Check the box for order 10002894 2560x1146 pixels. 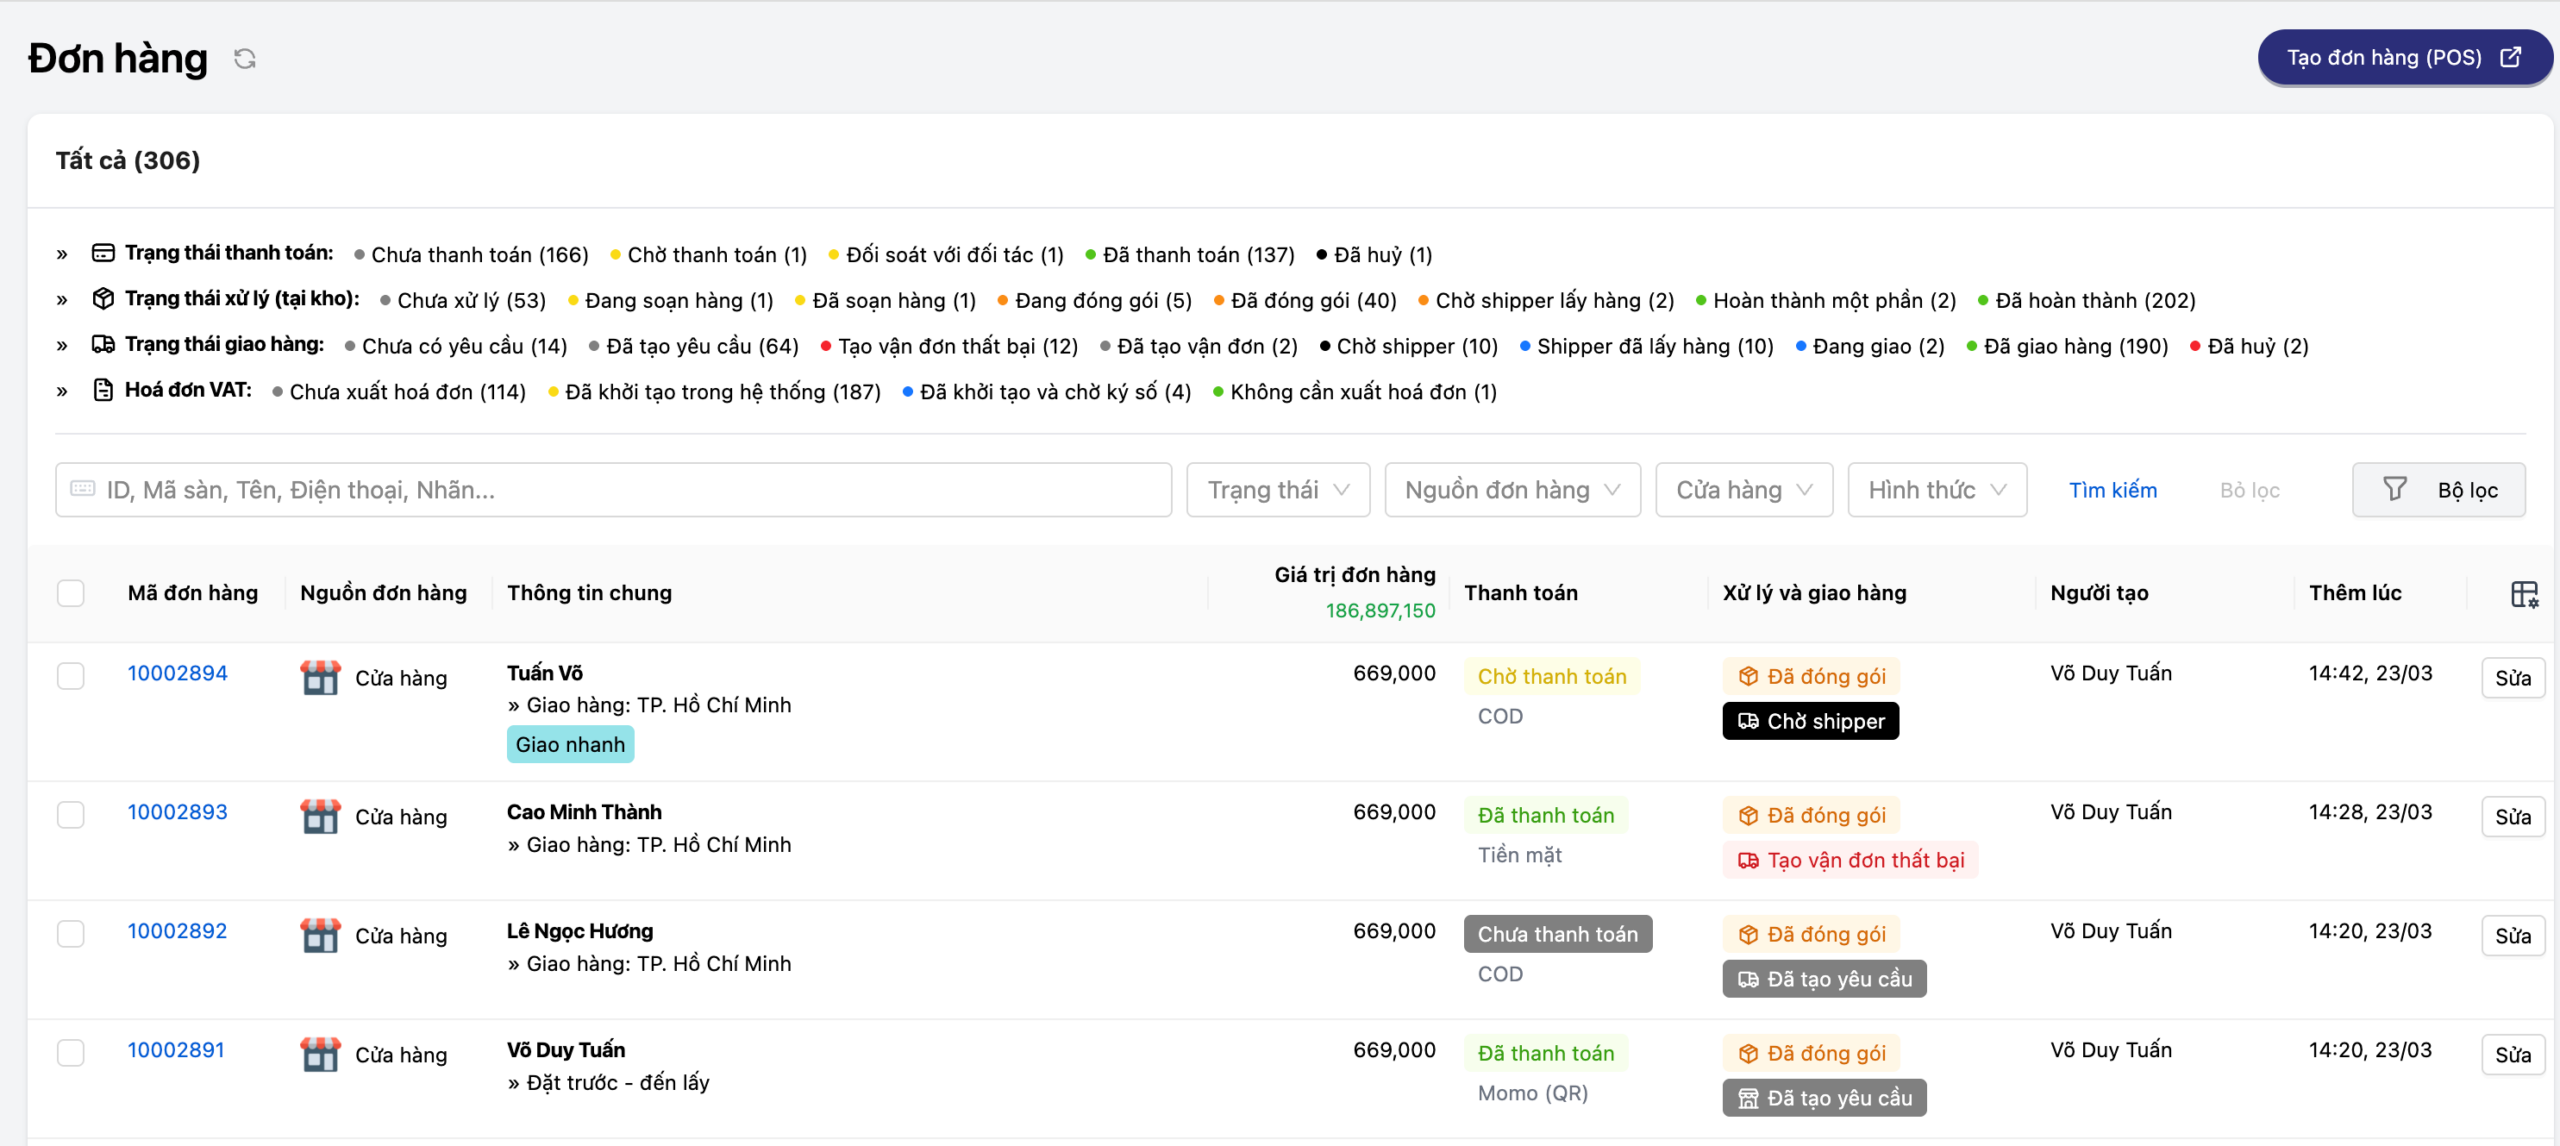coord(71,676)
